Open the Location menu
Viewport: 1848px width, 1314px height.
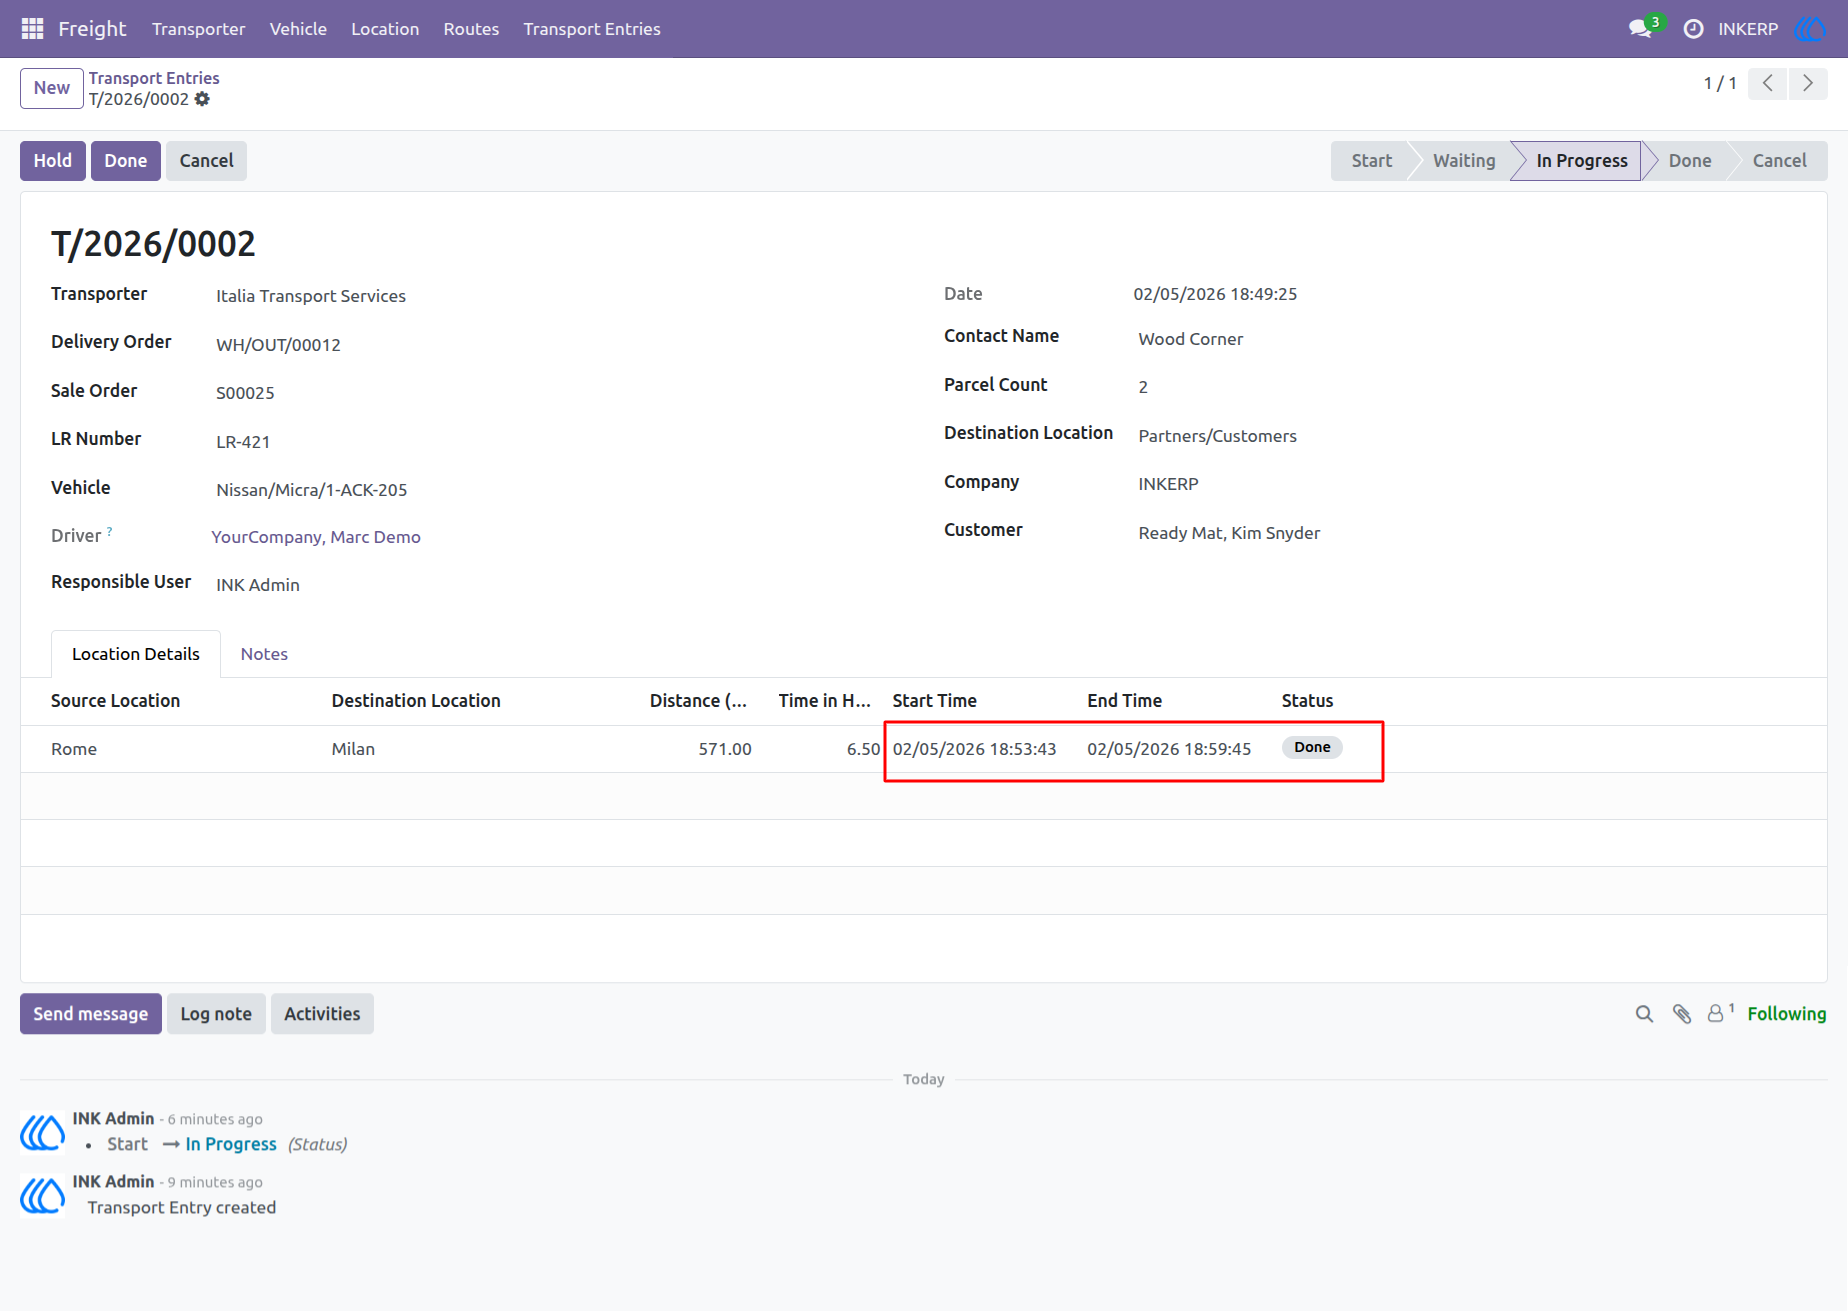[x=385, y=29]
